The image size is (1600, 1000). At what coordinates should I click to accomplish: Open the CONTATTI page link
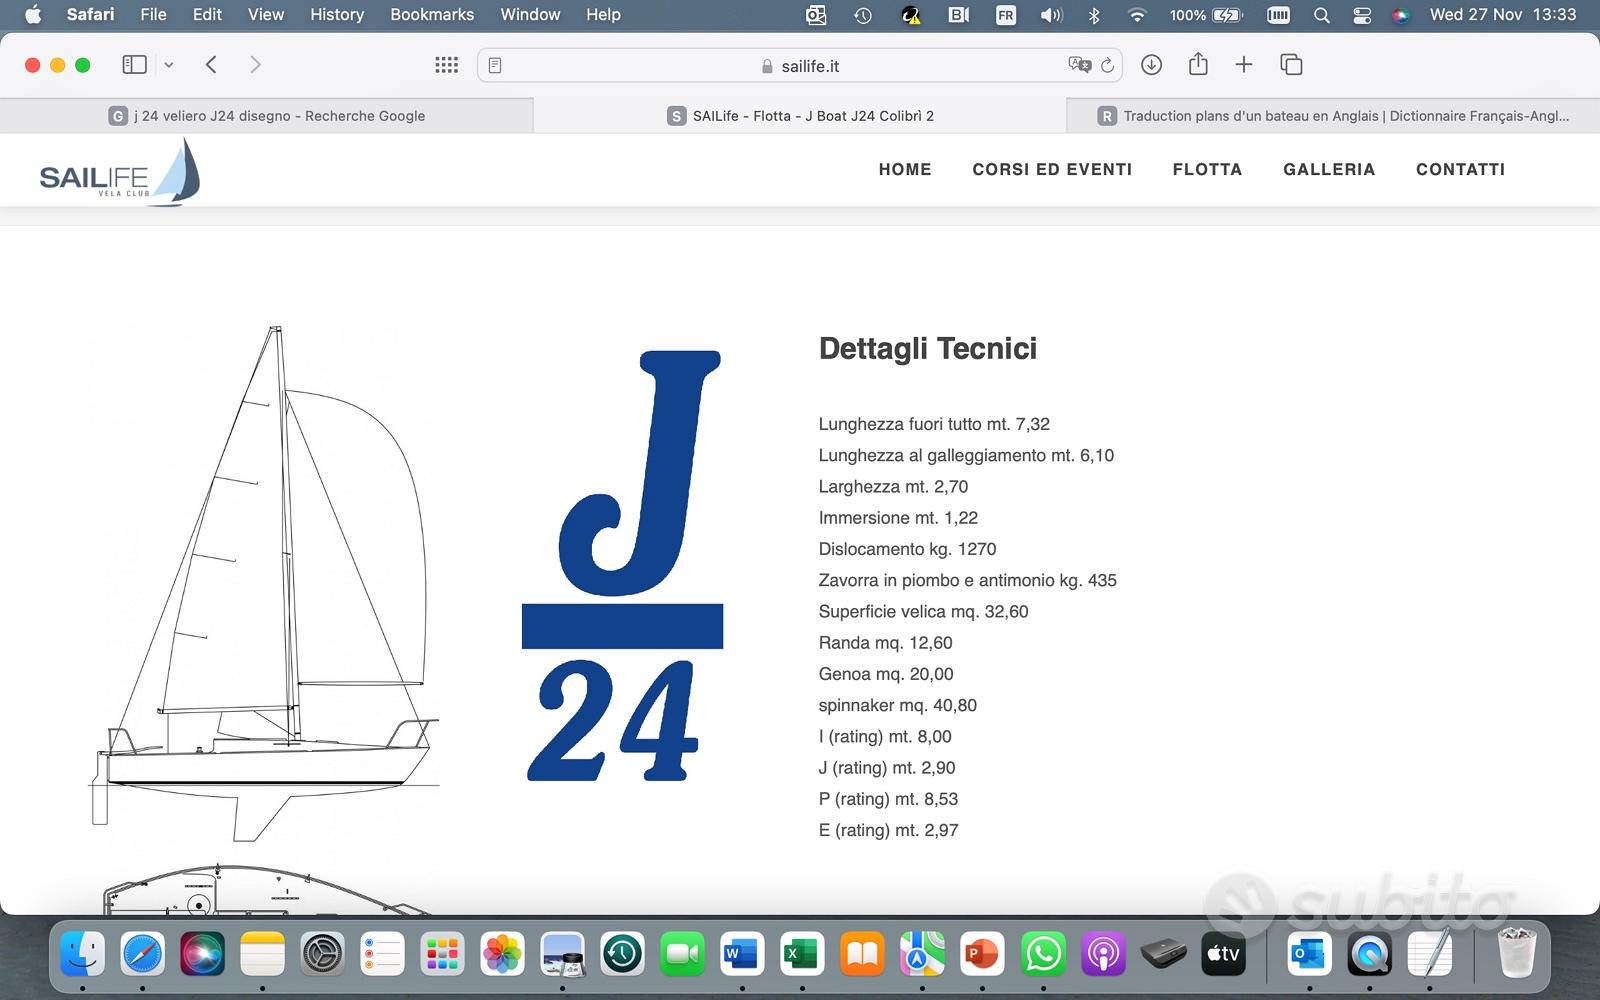click(x=1460, y=170)
